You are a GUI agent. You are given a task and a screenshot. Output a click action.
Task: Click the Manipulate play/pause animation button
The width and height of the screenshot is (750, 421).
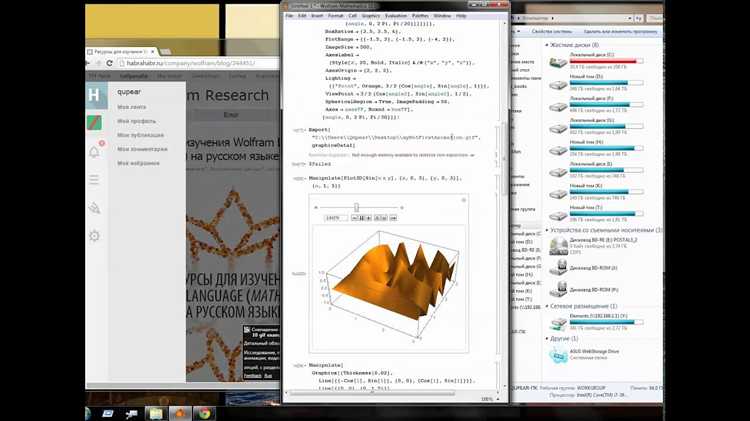pos(362,218)
